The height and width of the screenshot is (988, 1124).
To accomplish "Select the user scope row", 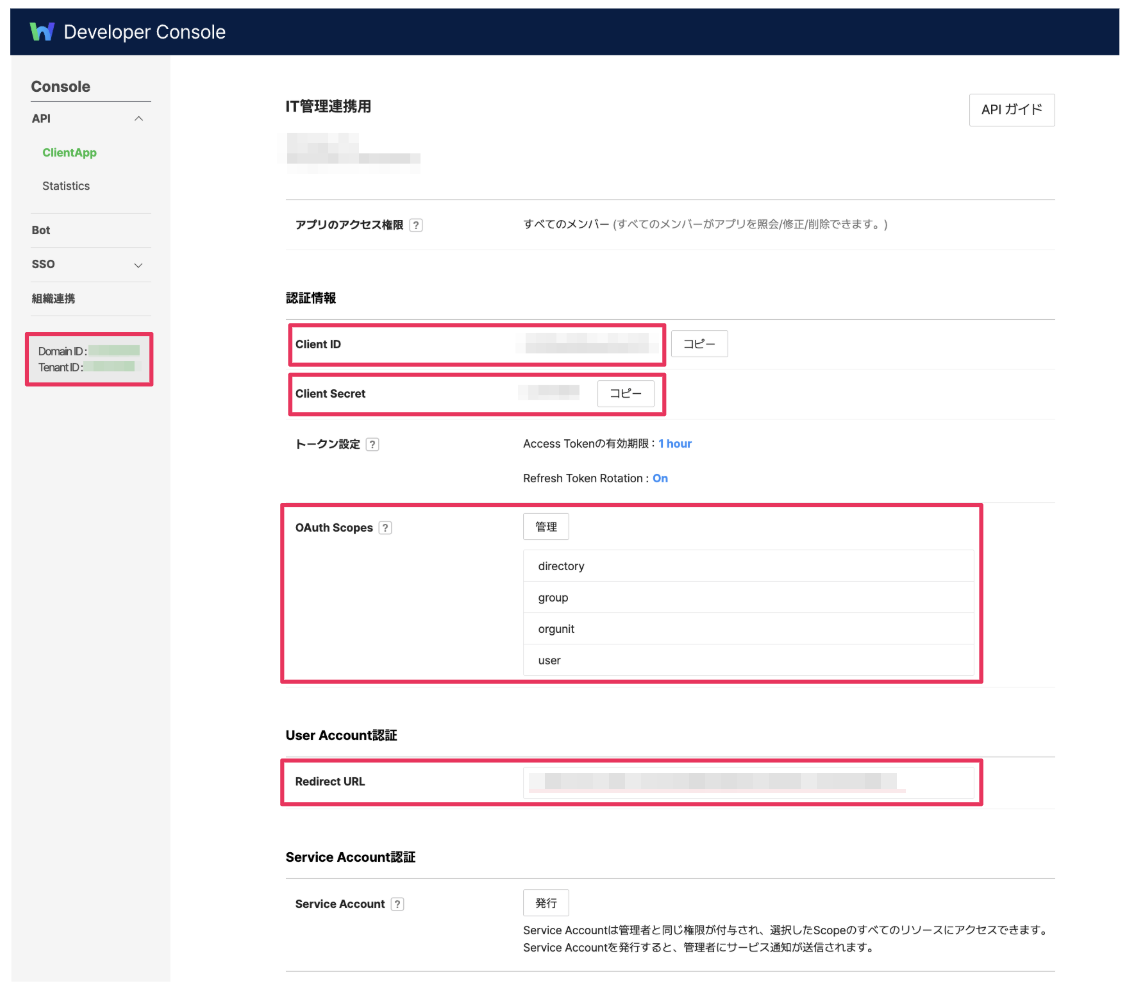I will pyautogui.click(x=749, y=661).
